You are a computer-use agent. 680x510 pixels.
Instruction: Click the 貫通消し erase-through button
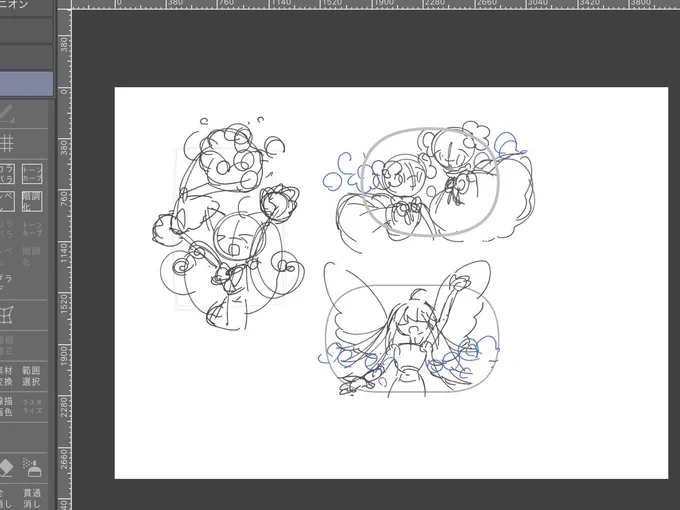coord(32,498)
